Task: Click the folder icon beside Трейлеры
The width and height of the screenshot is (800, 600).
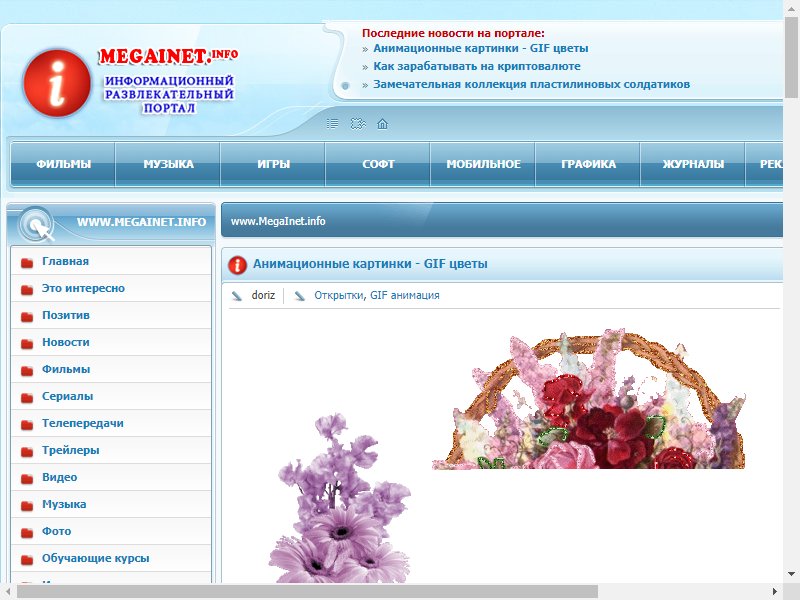Action: pos(27,452)
